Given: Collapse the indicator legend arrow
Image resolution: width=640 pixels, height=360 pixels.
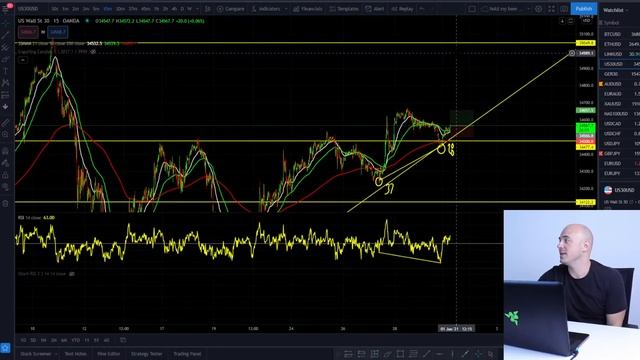Looking at the screenshot, I should [23, 60].
